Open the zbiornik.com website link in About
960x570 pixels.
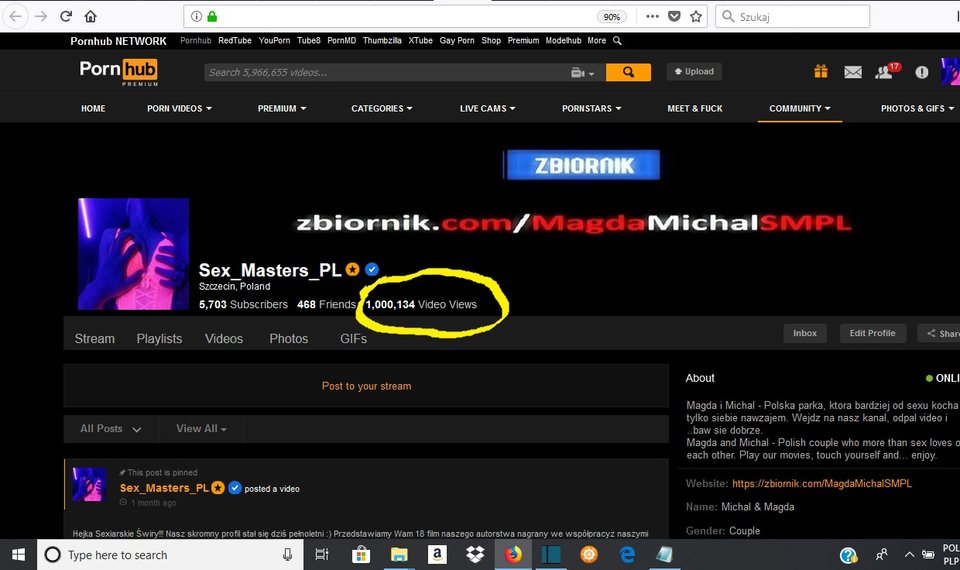point(822,484)
